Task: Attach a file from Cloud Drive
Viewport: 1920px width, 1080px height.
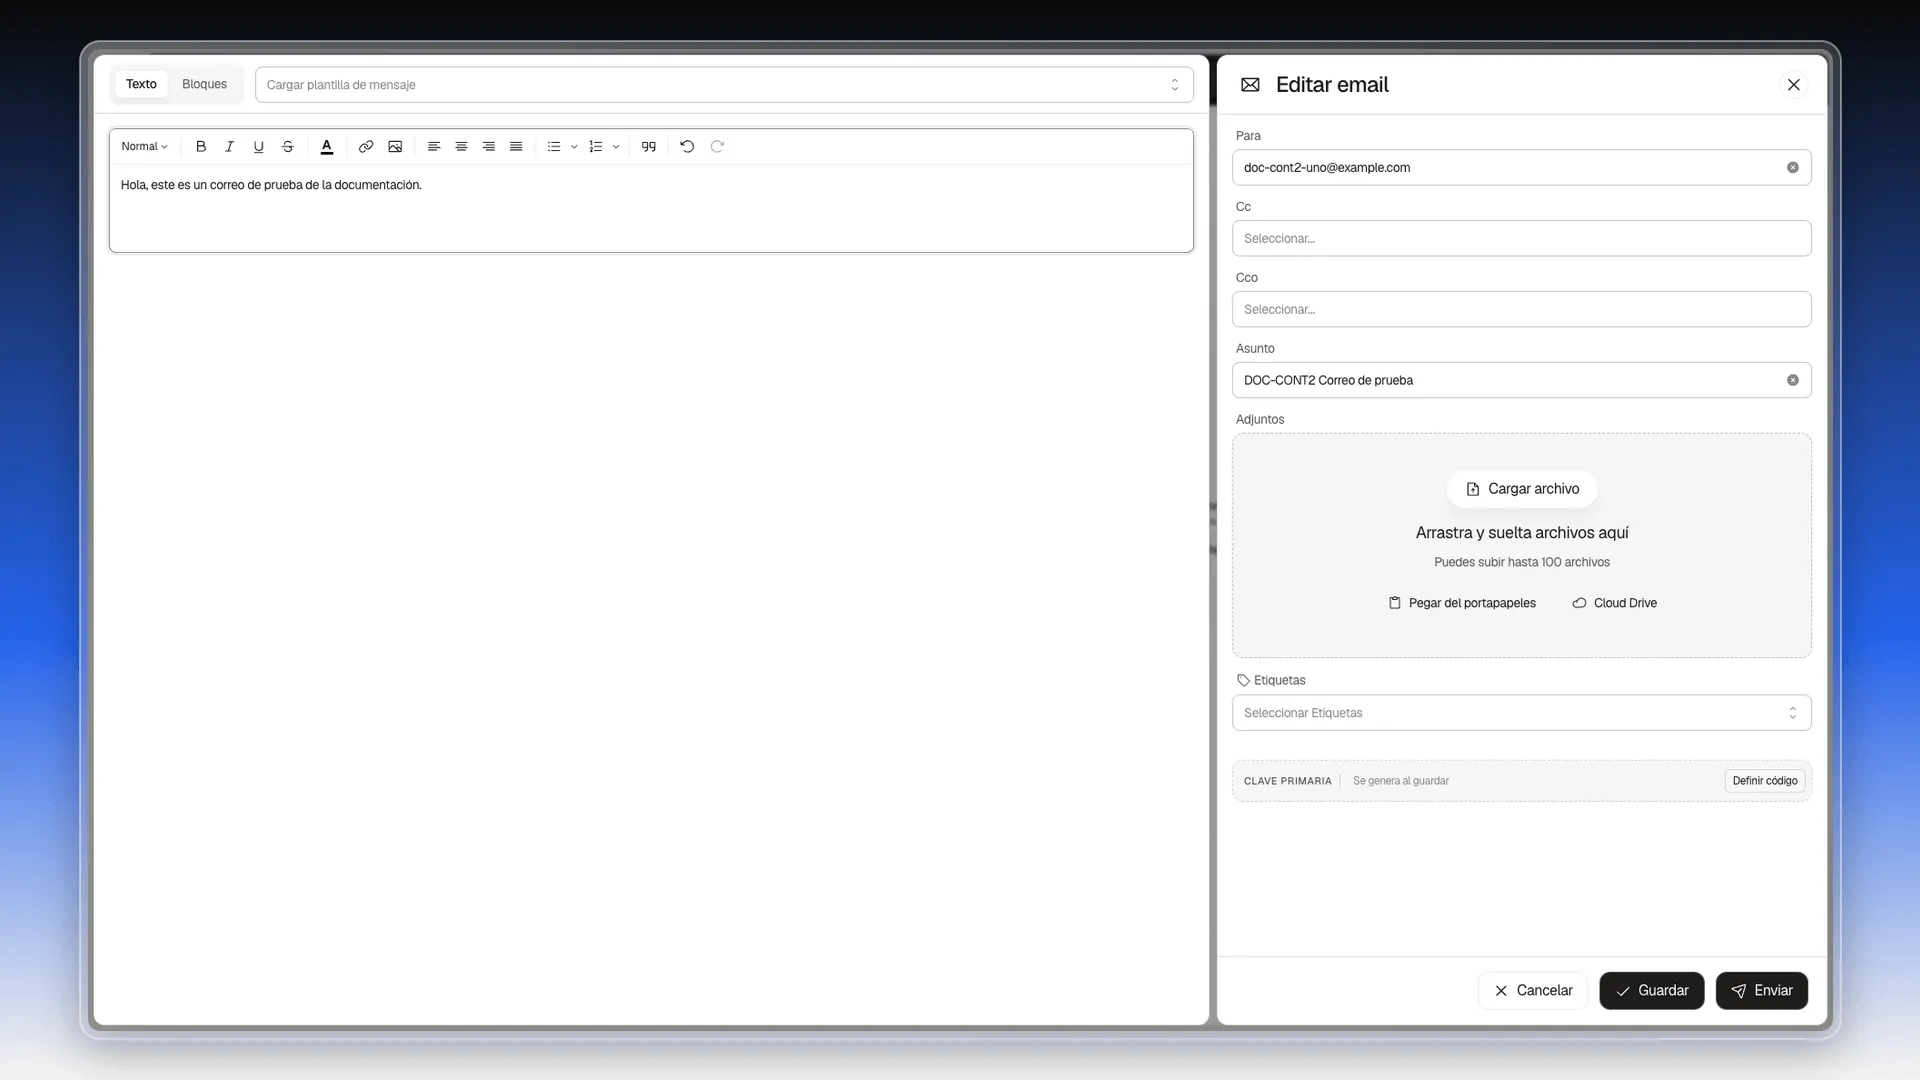Action: (x=1614, y=603)
